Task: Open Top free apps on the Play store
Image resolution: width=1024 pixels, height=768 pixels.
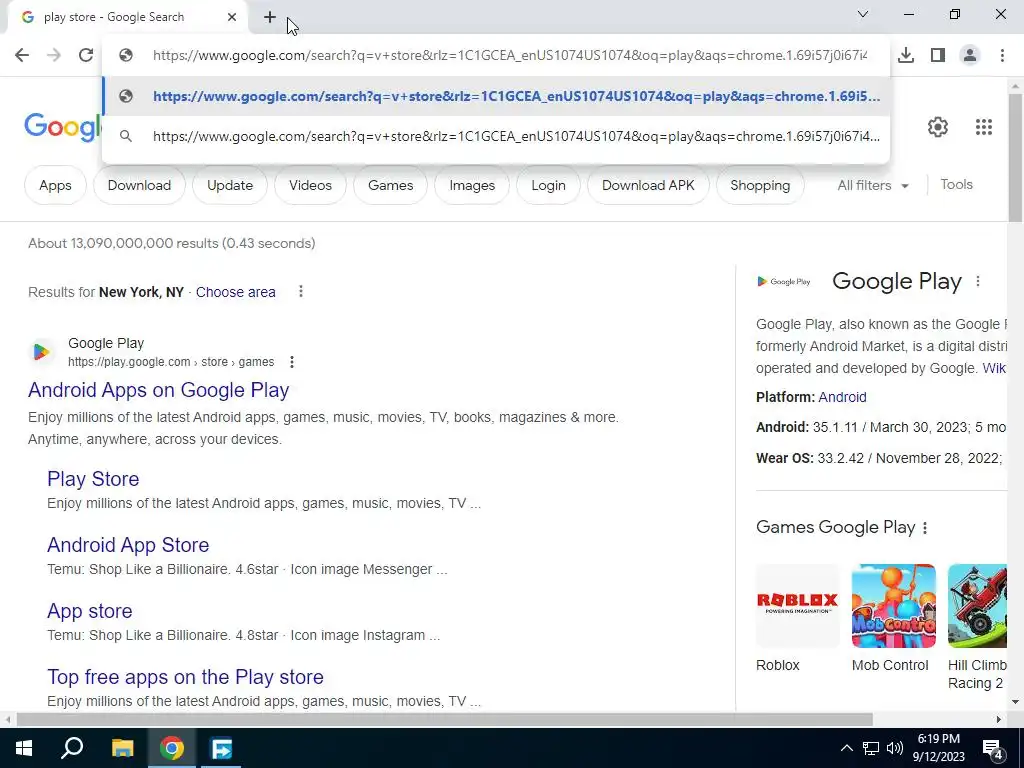Action: tap(185, 677)
